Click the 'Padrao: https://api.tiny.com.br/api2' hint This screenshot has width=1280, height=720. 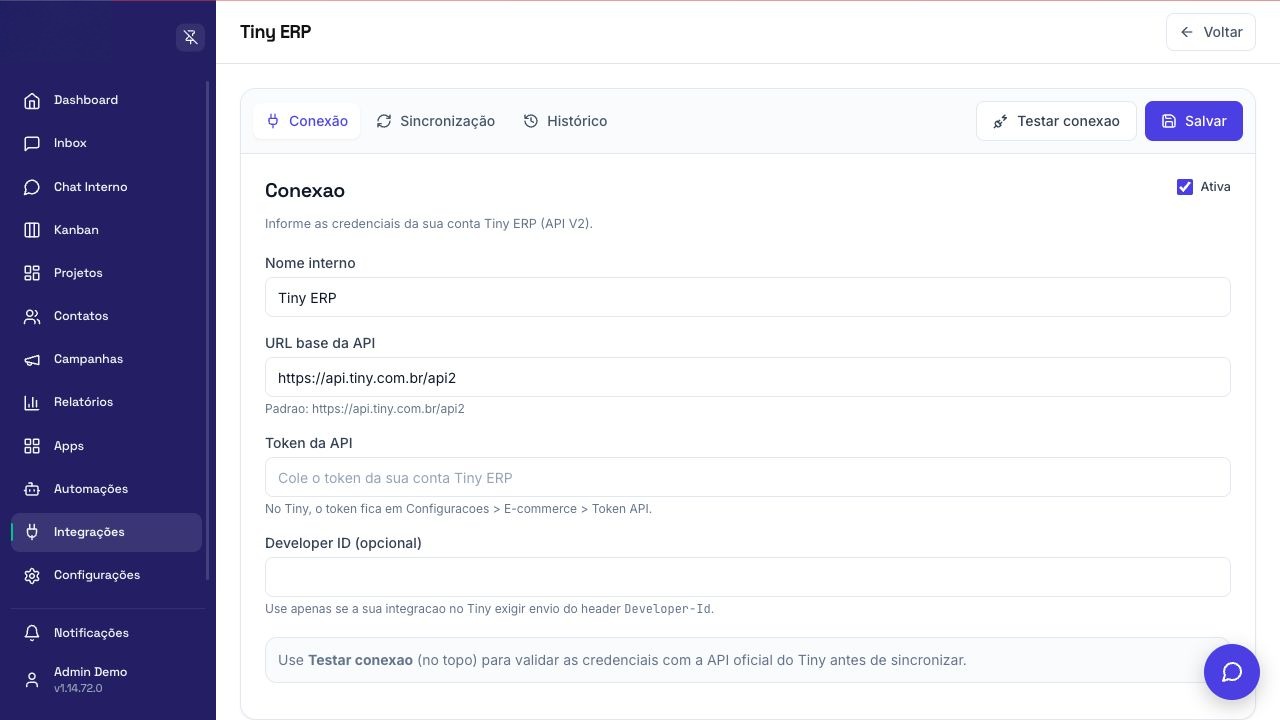pos(365,409)
